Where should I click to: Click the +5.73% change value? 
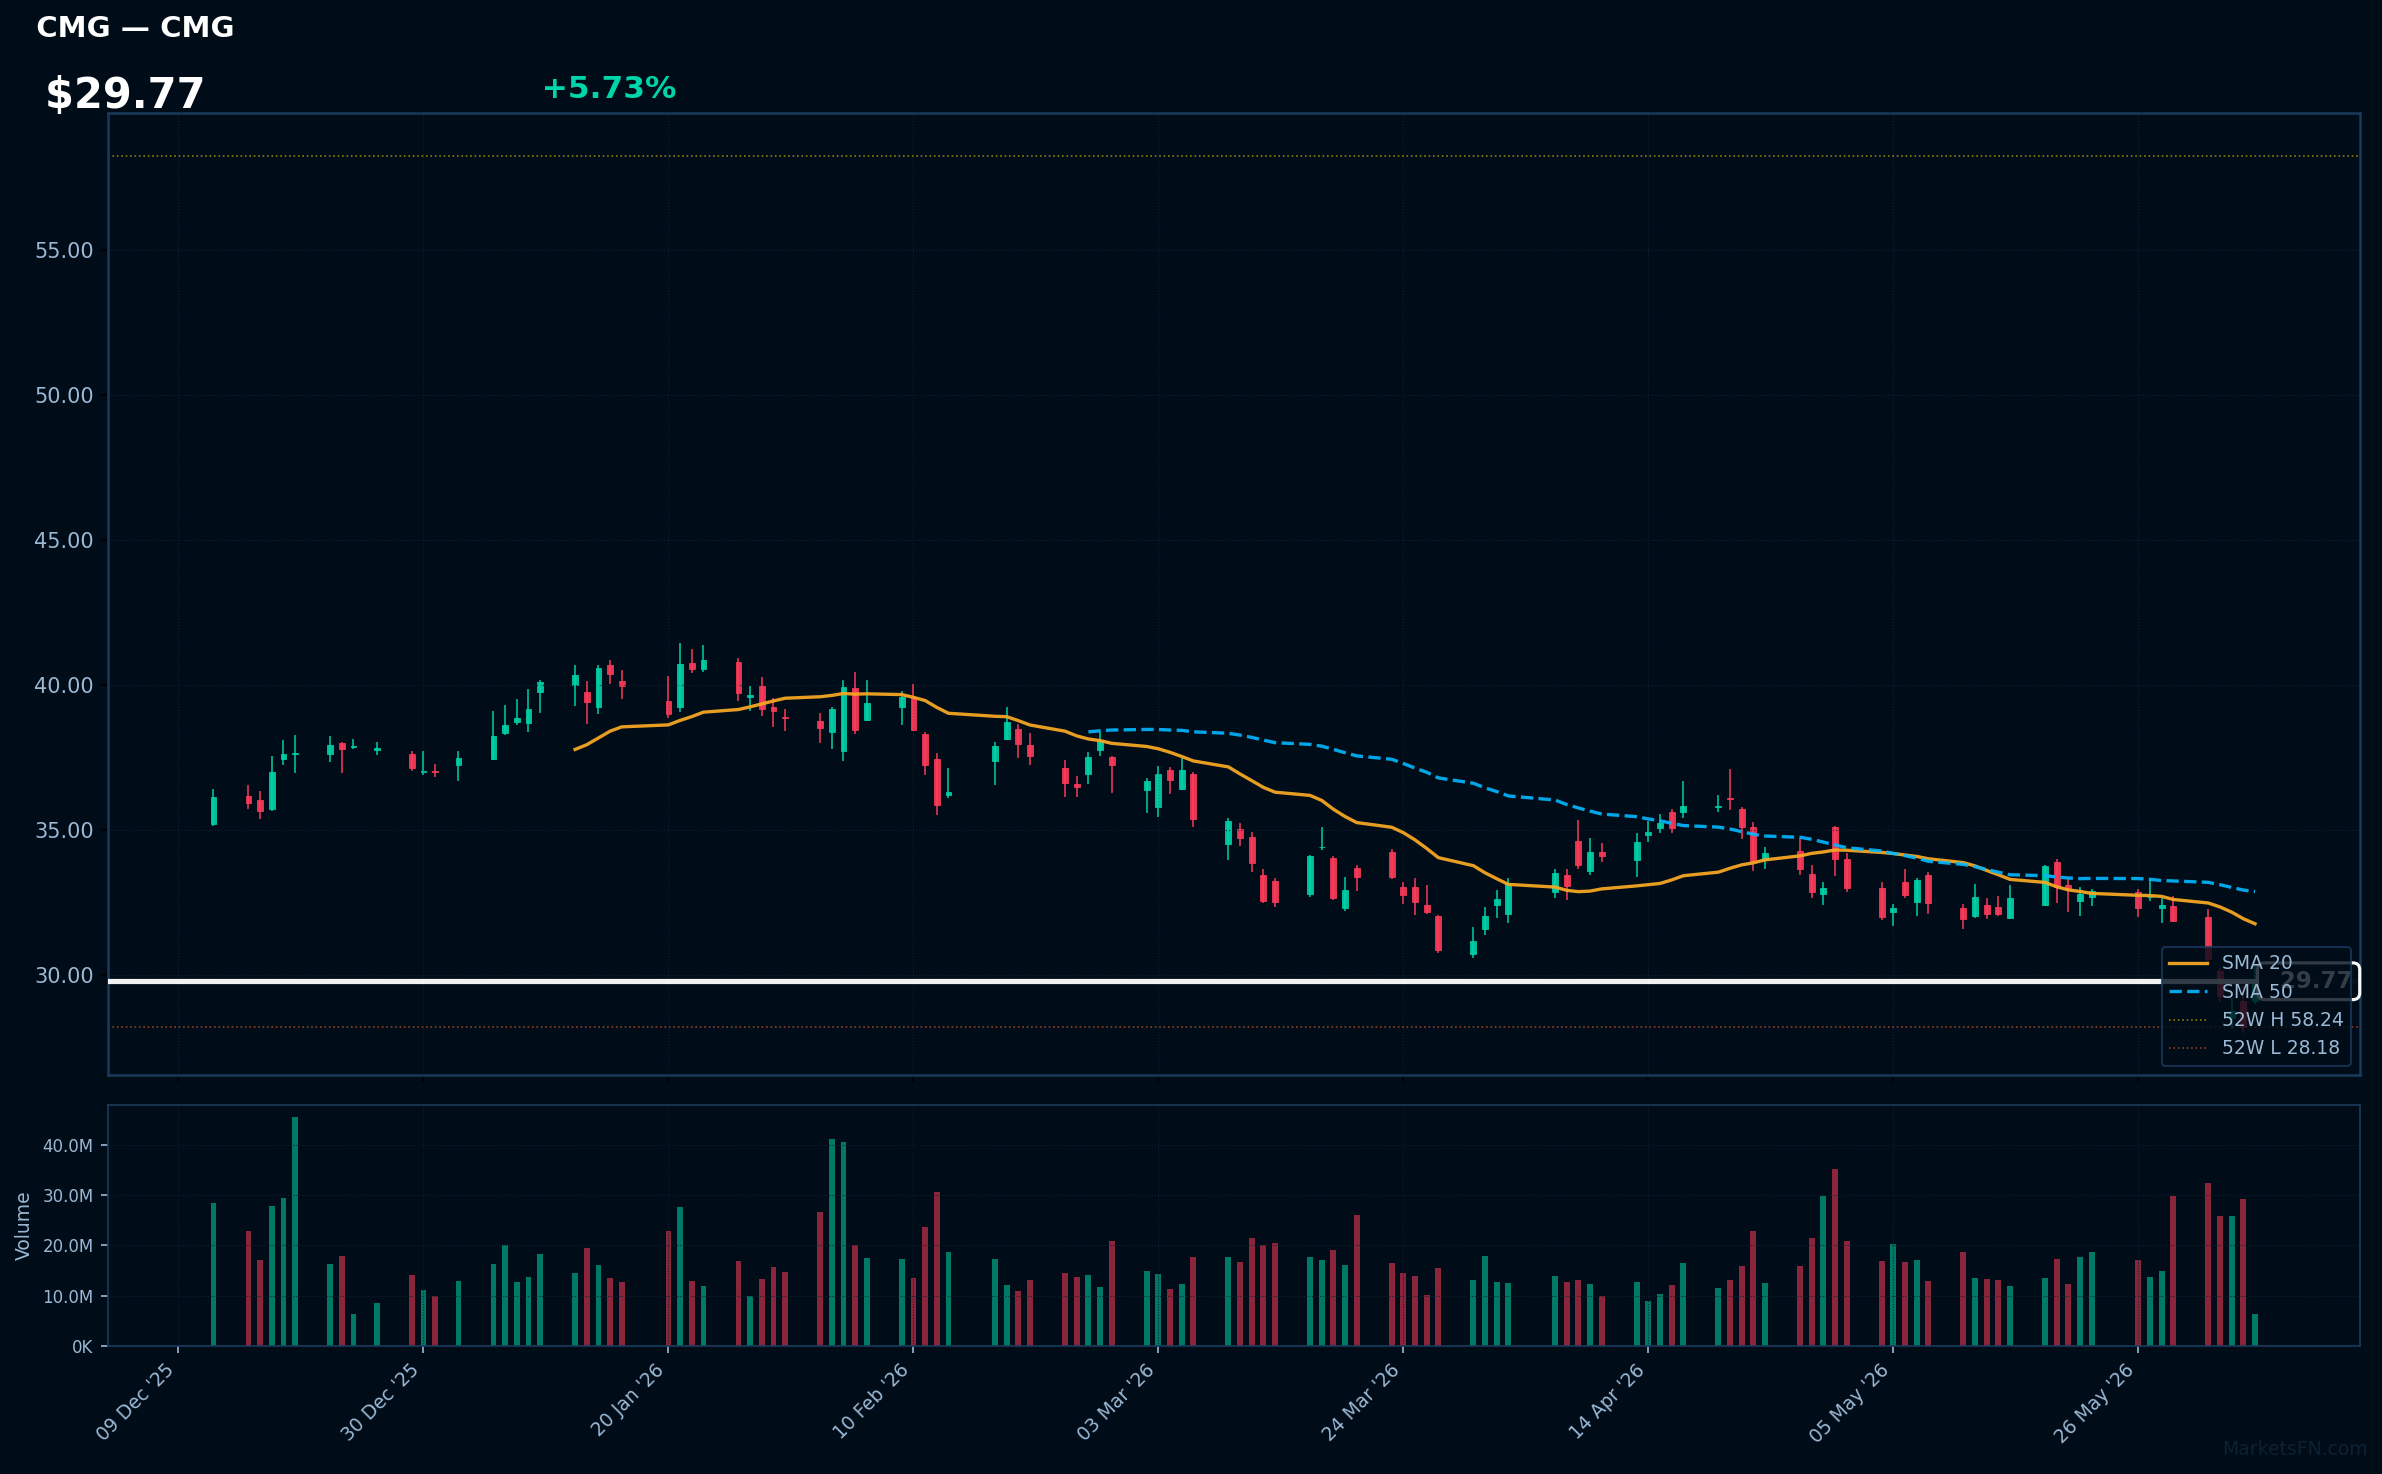[x=609, y=88]
